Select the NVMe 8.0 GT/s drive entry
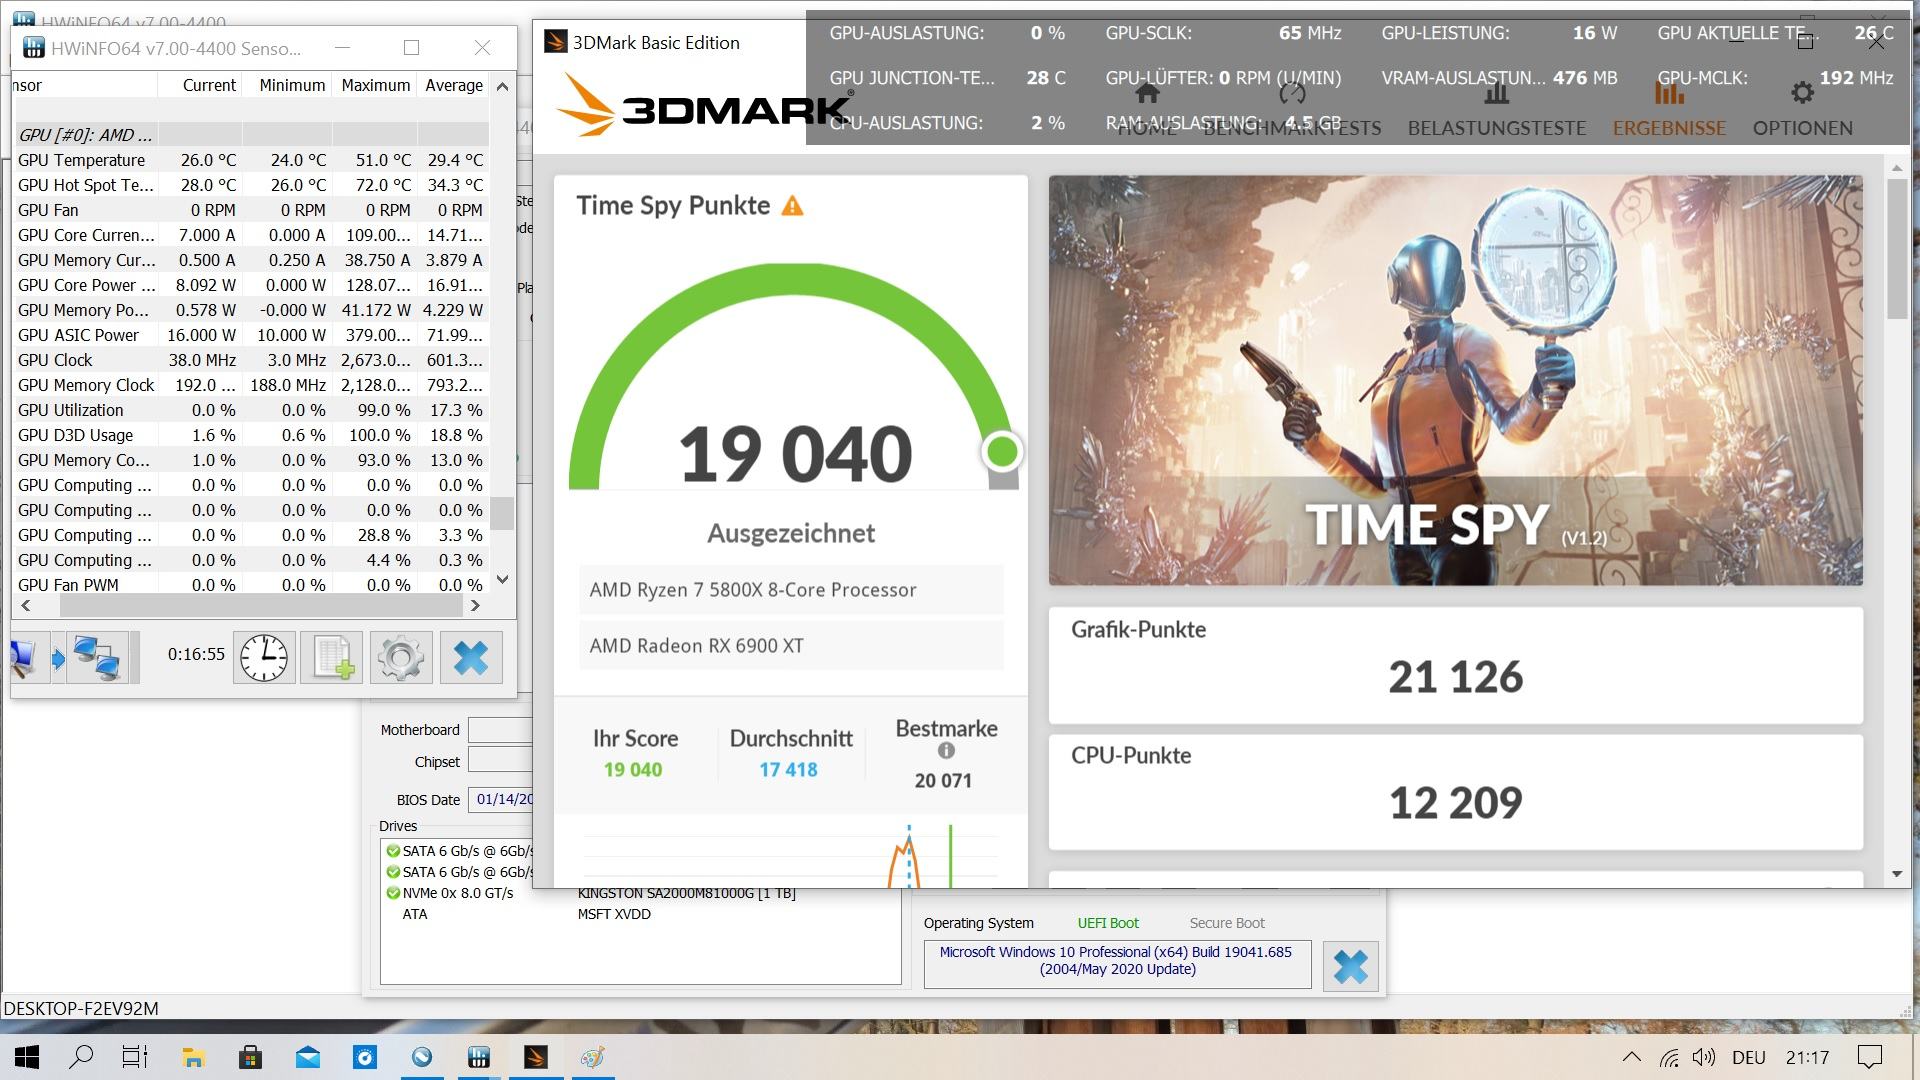Viewport: 1920px width, 1080px height. [x=458, y=893]
